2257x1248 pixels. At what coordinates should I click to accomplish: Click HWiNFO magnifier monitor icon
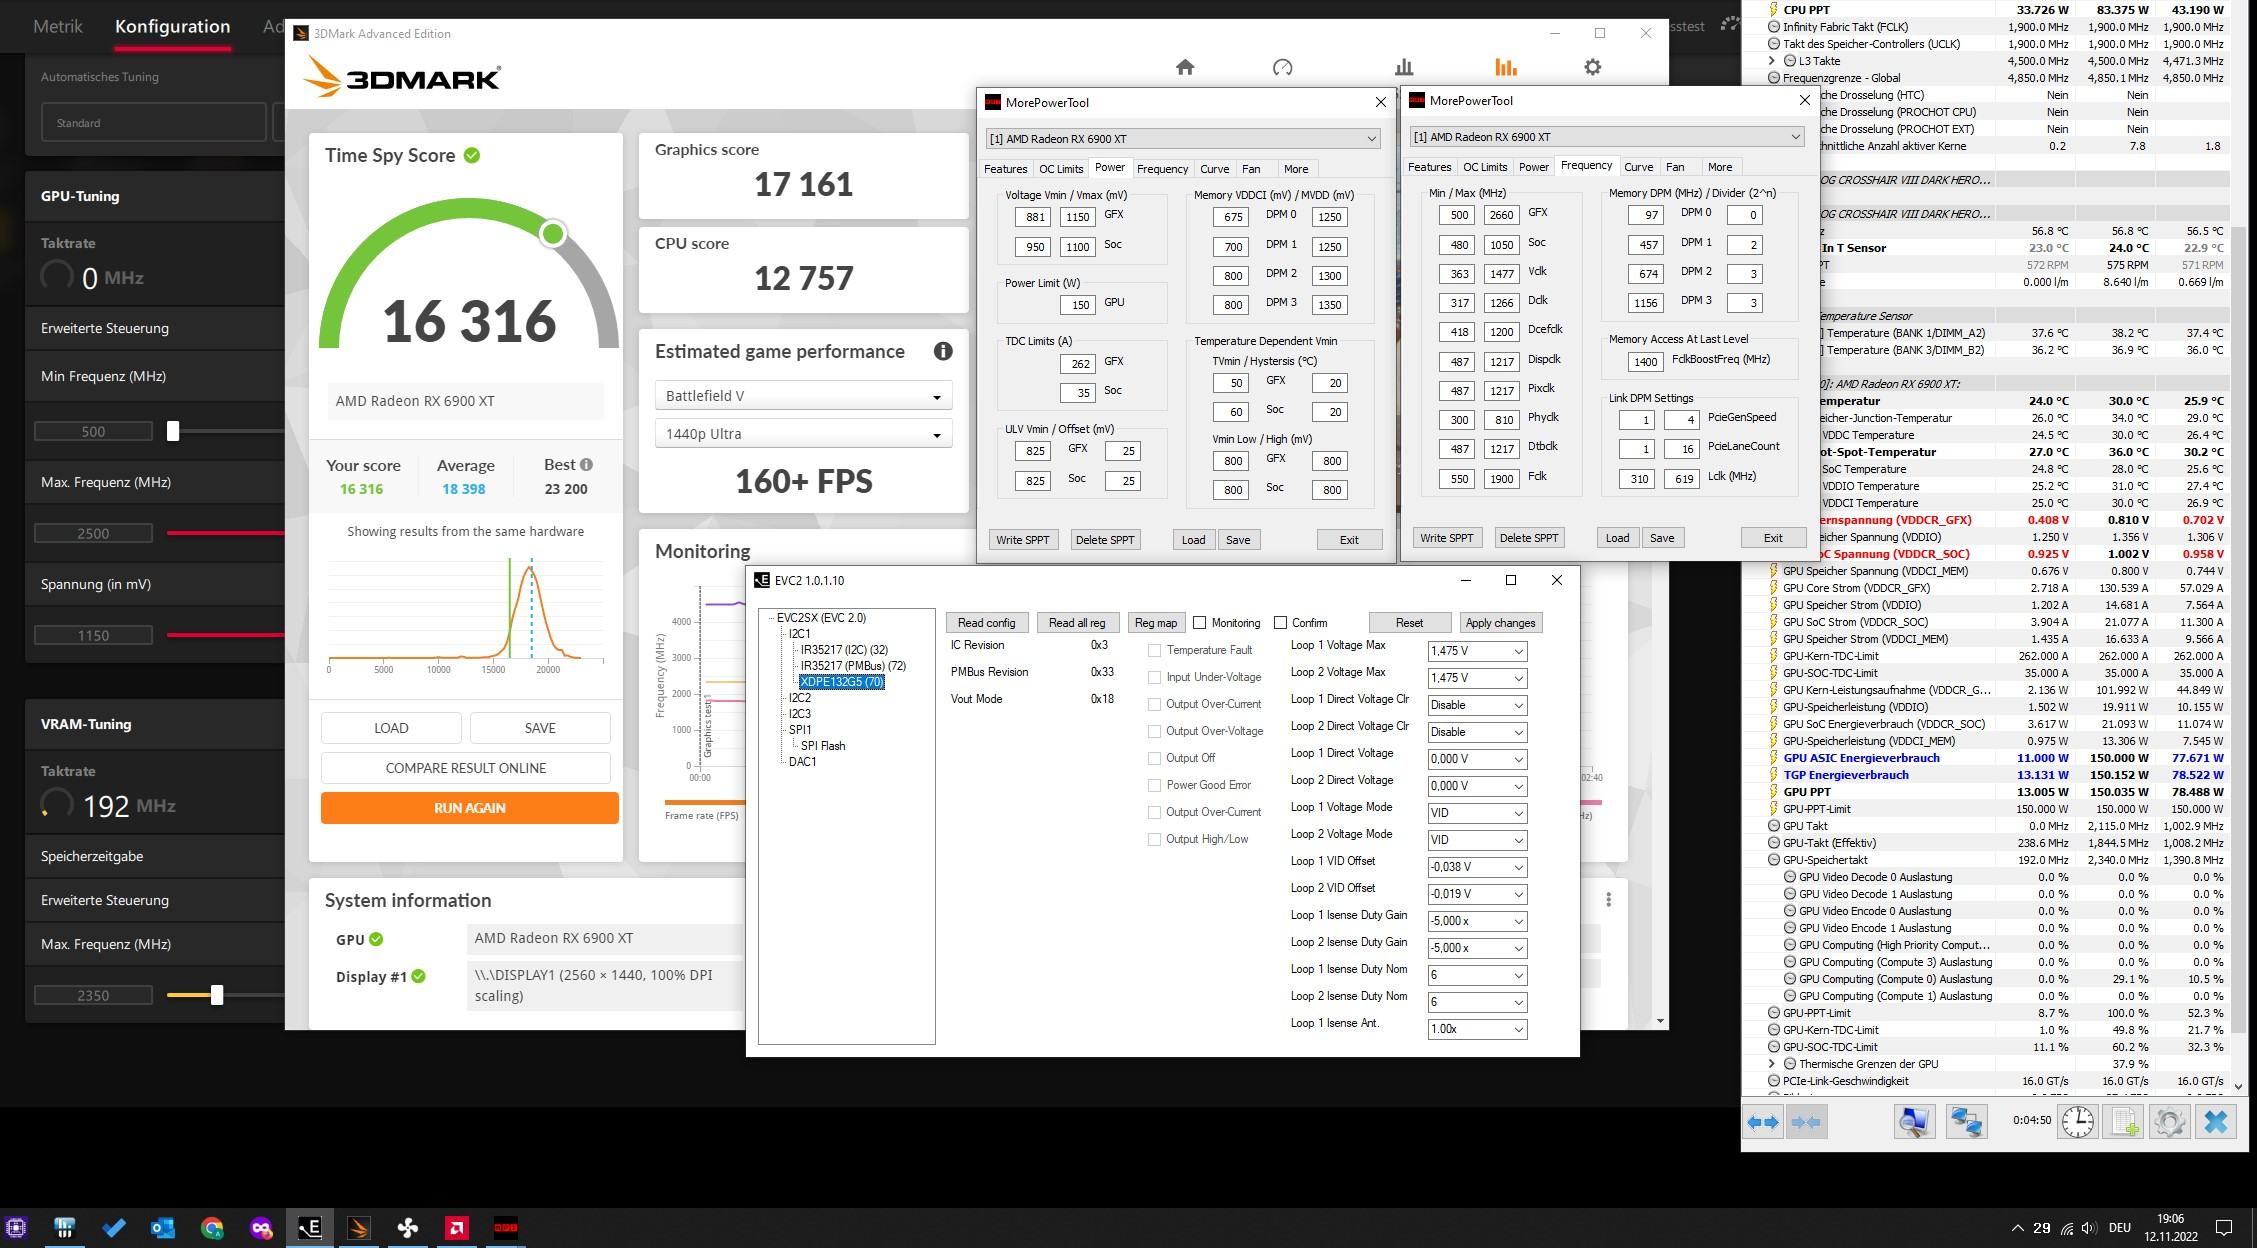(1914, 1122)
